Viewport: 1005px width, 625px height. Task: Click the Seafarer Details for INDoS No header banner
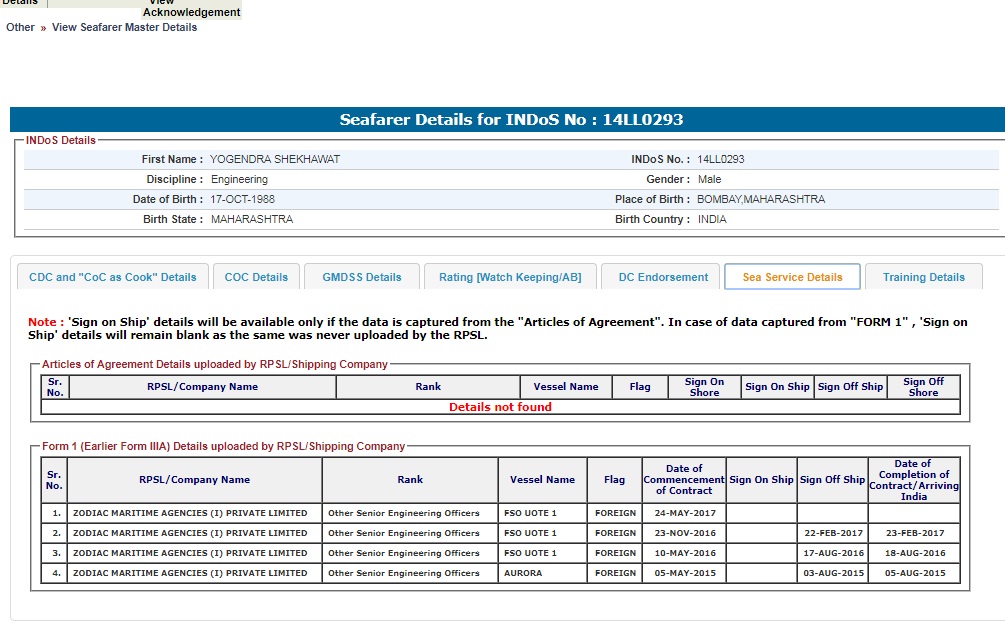click(x=511, y=120)
